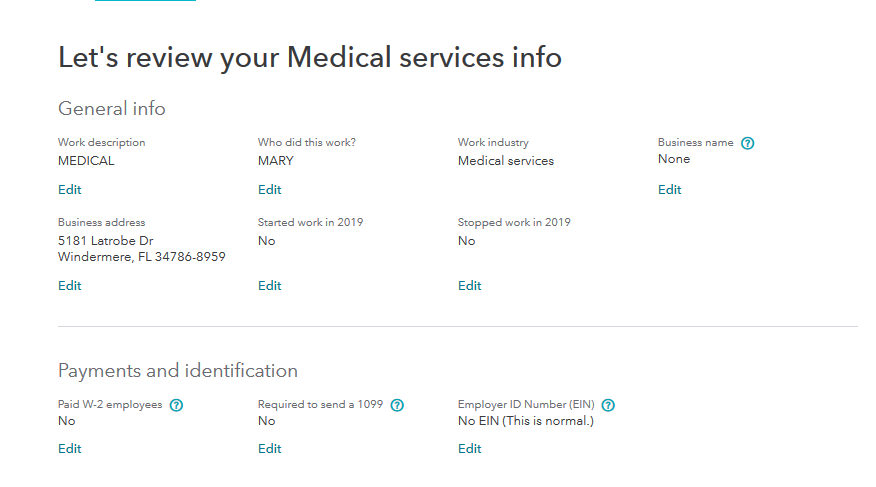Click the Medical services work industry value
This screenshot has height=487, width=876.
point(506,161)
